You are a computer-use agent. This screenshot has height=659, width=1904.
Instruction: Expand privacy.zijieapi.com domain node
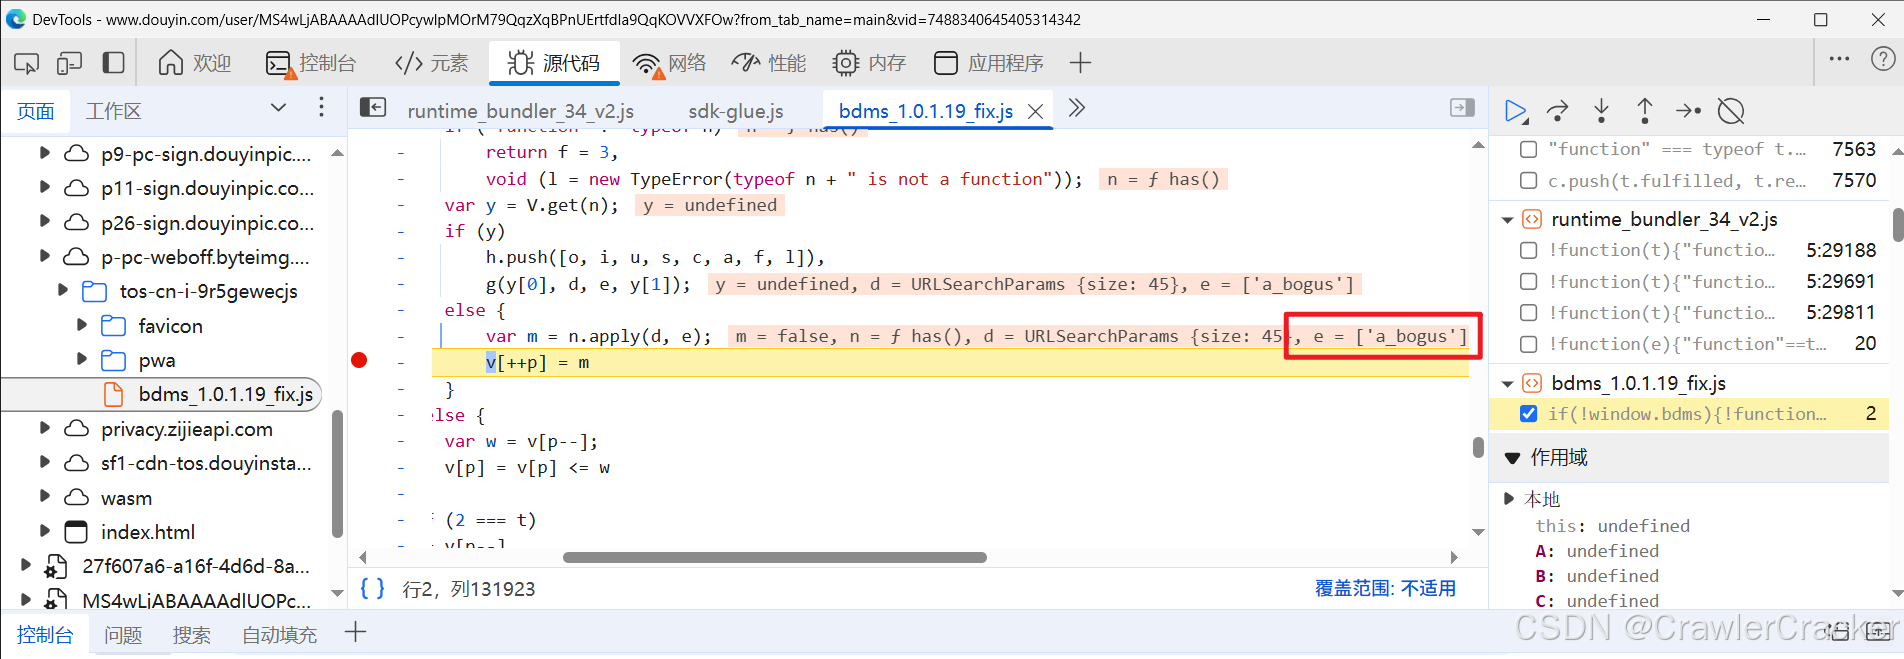tap(44, 428)
